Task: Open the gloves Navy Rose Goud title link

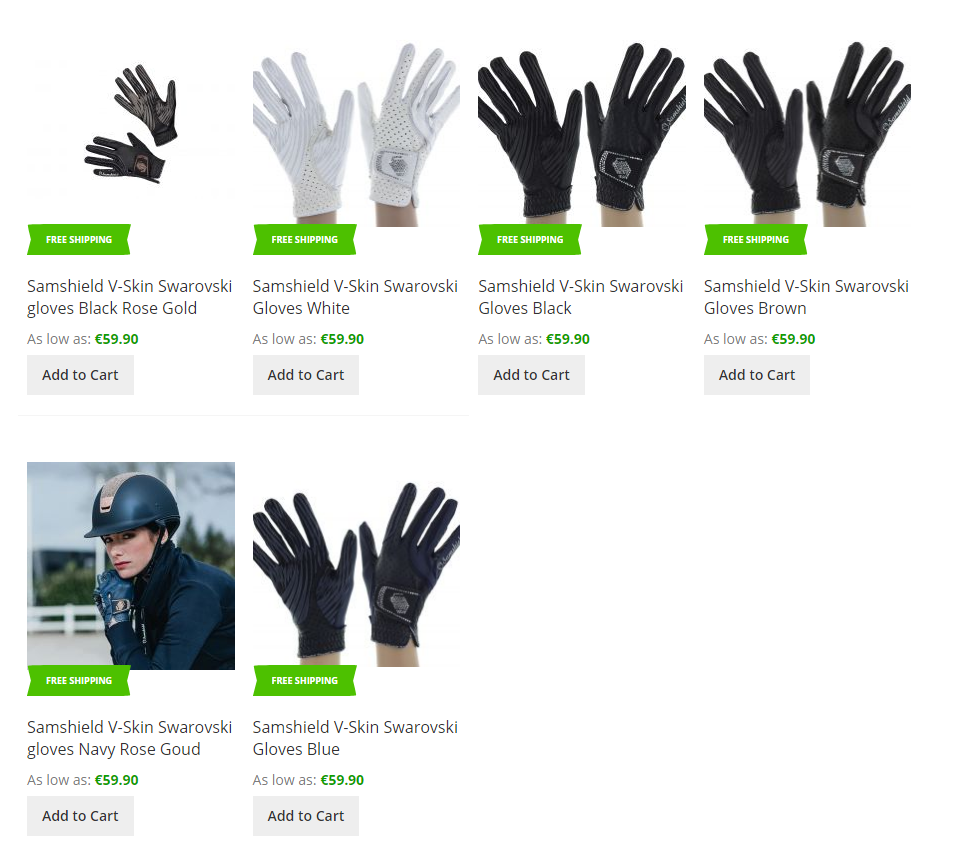Action: [x=129, y=738]
